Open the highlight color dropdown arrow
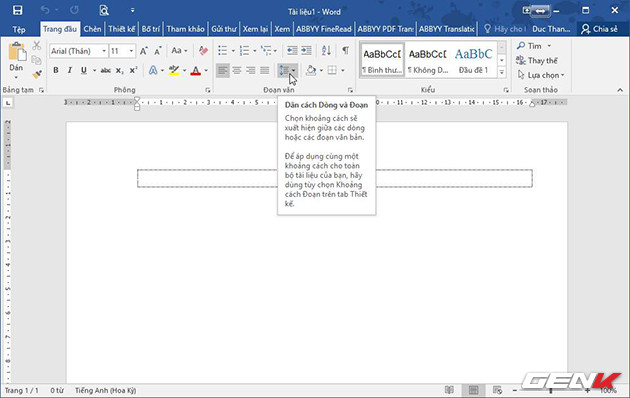Image resolution: width=630 pixels, height=398 pixels. coord(184,71)
